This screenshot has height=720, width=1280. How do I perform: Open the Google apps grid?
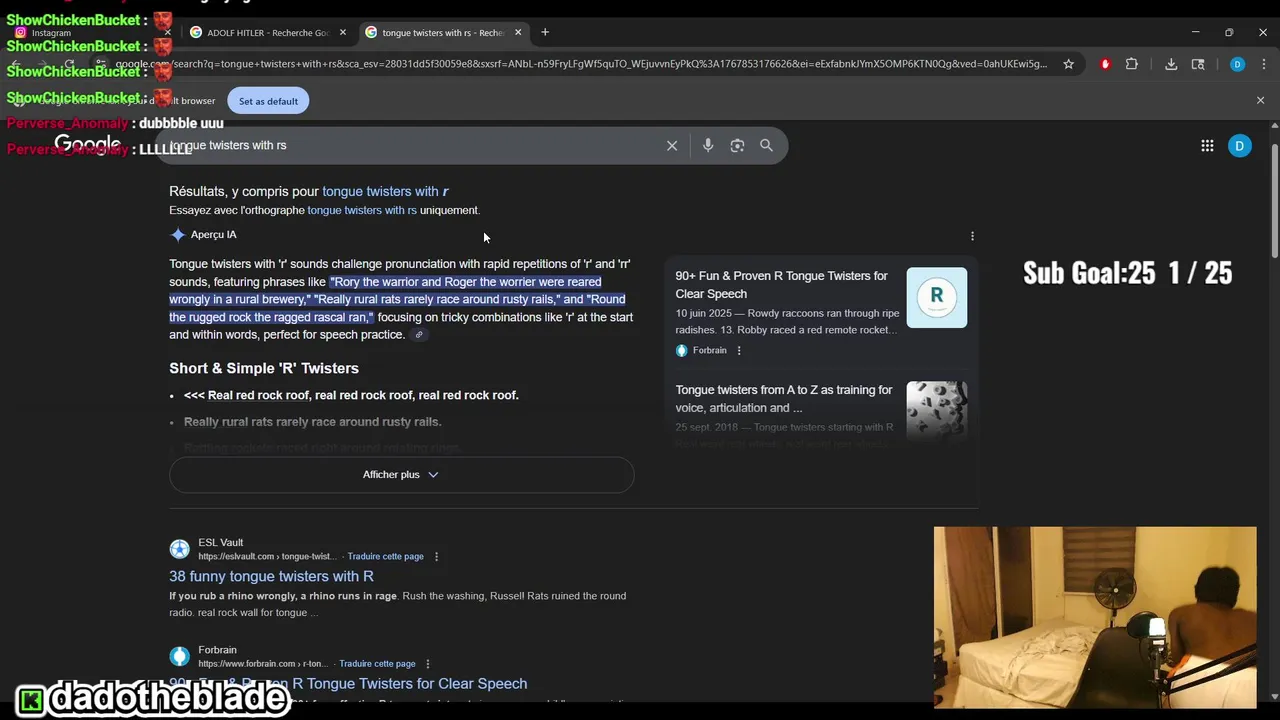1207,146
